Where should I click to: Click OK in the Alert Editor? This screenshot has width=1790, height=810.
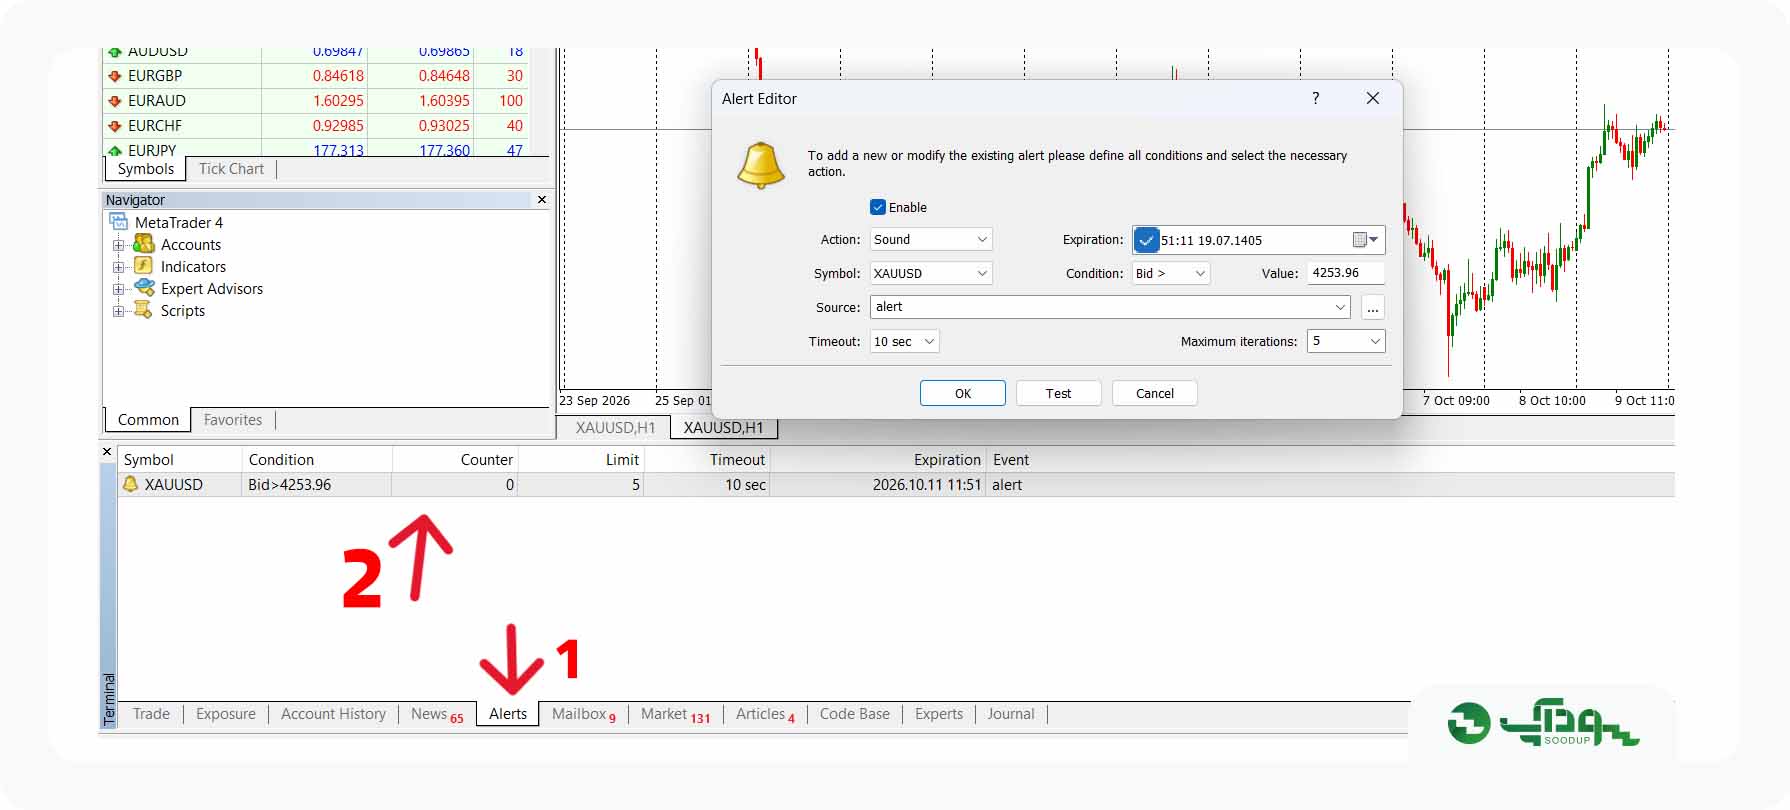(x=963, y=393)
